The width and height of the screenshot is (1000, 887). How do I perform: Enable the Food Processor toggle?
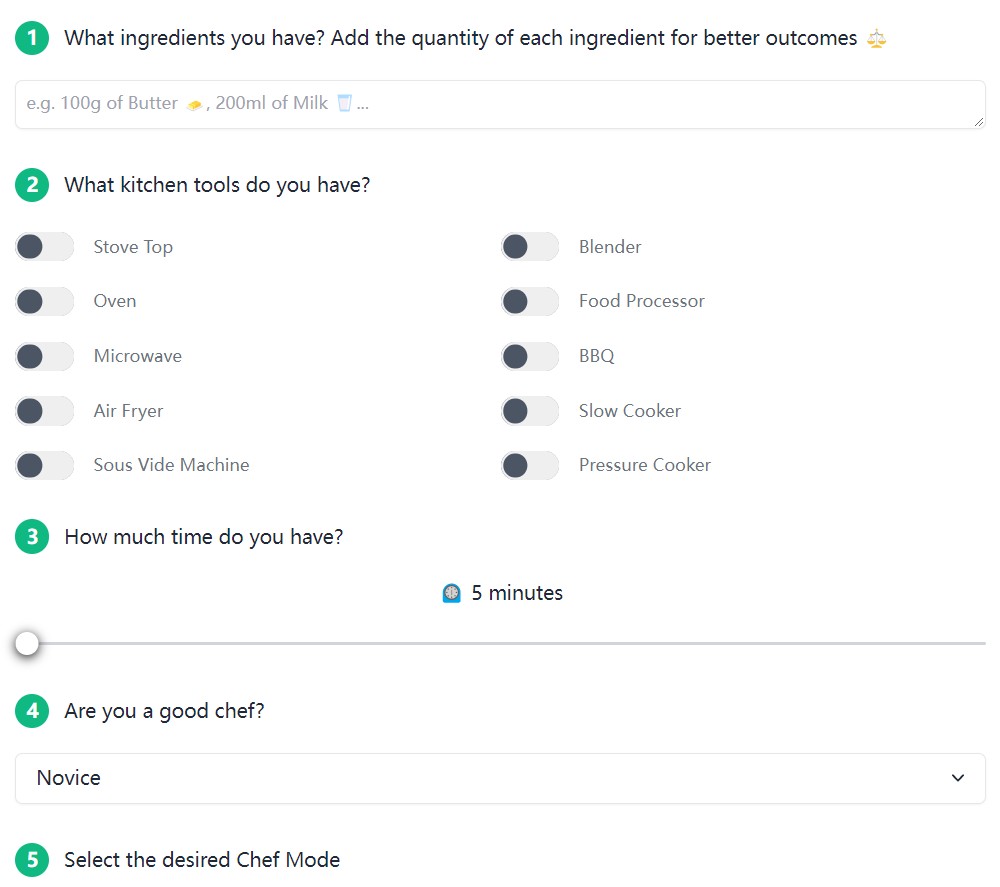pos(530,301)
